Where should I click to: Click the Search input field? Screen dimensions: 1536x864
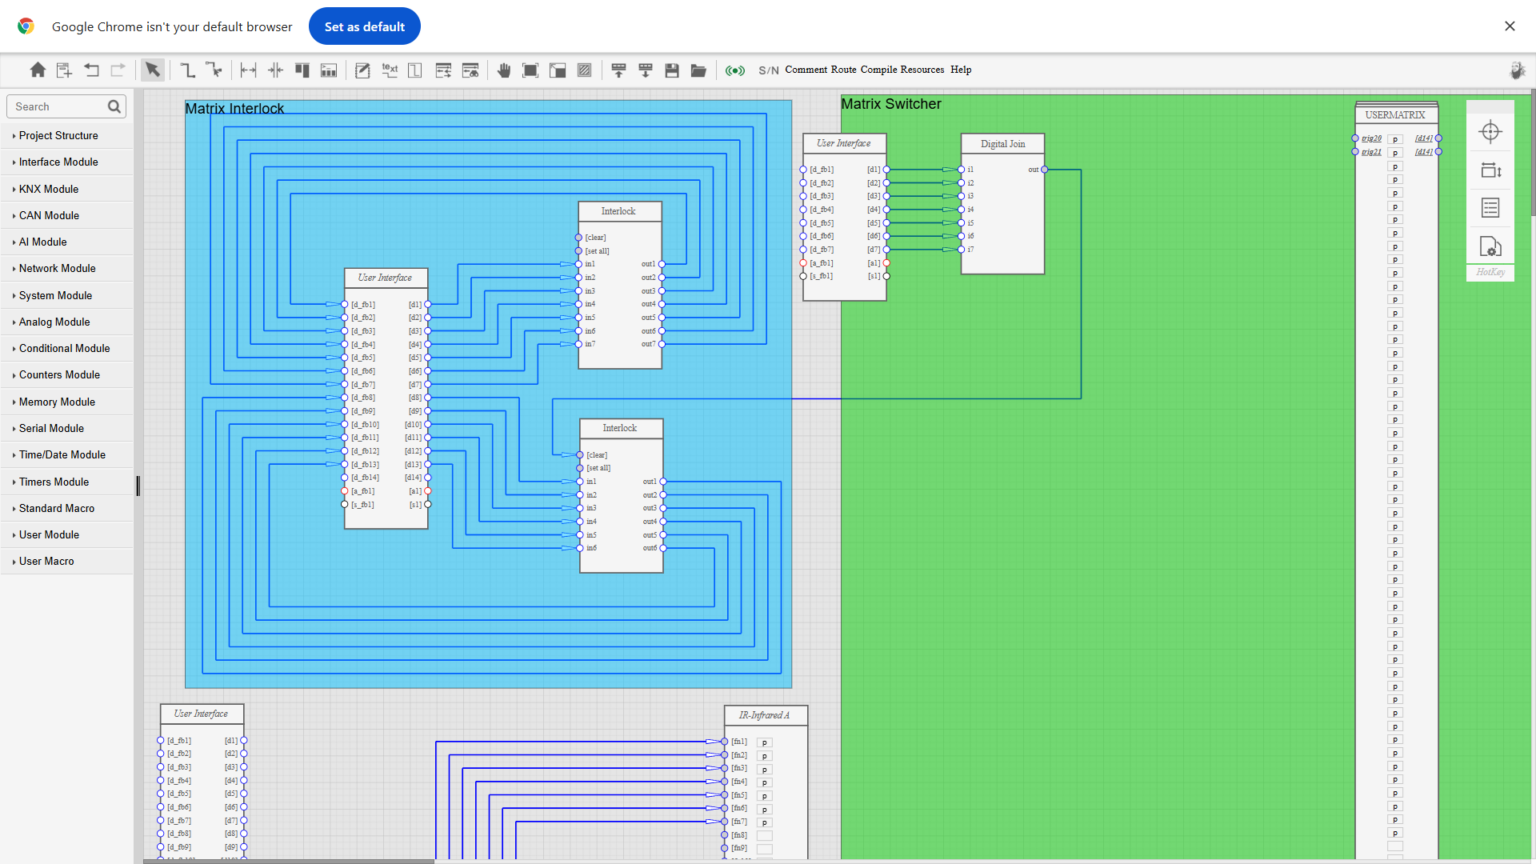tap(58, 107)
